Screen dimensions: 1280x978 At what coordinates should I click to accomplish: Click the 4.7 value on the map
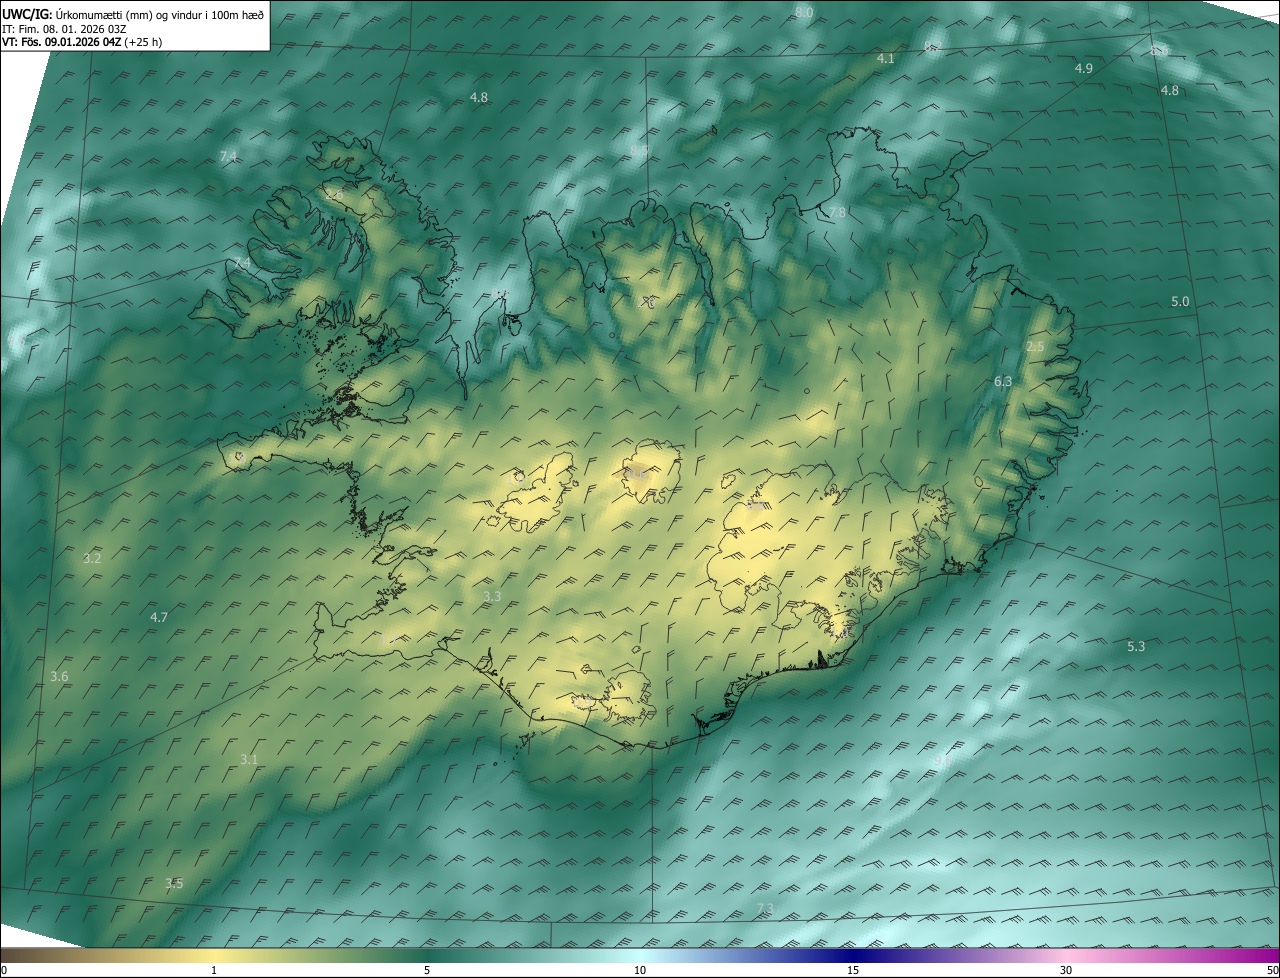tap(159, 618)
